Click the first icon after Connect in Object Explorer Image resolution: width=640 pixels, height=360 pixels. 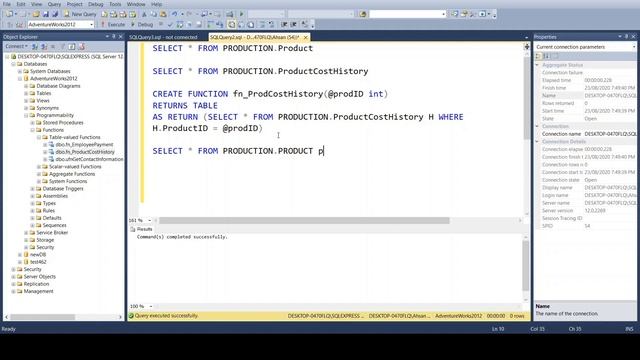click(x=35, y=47)
